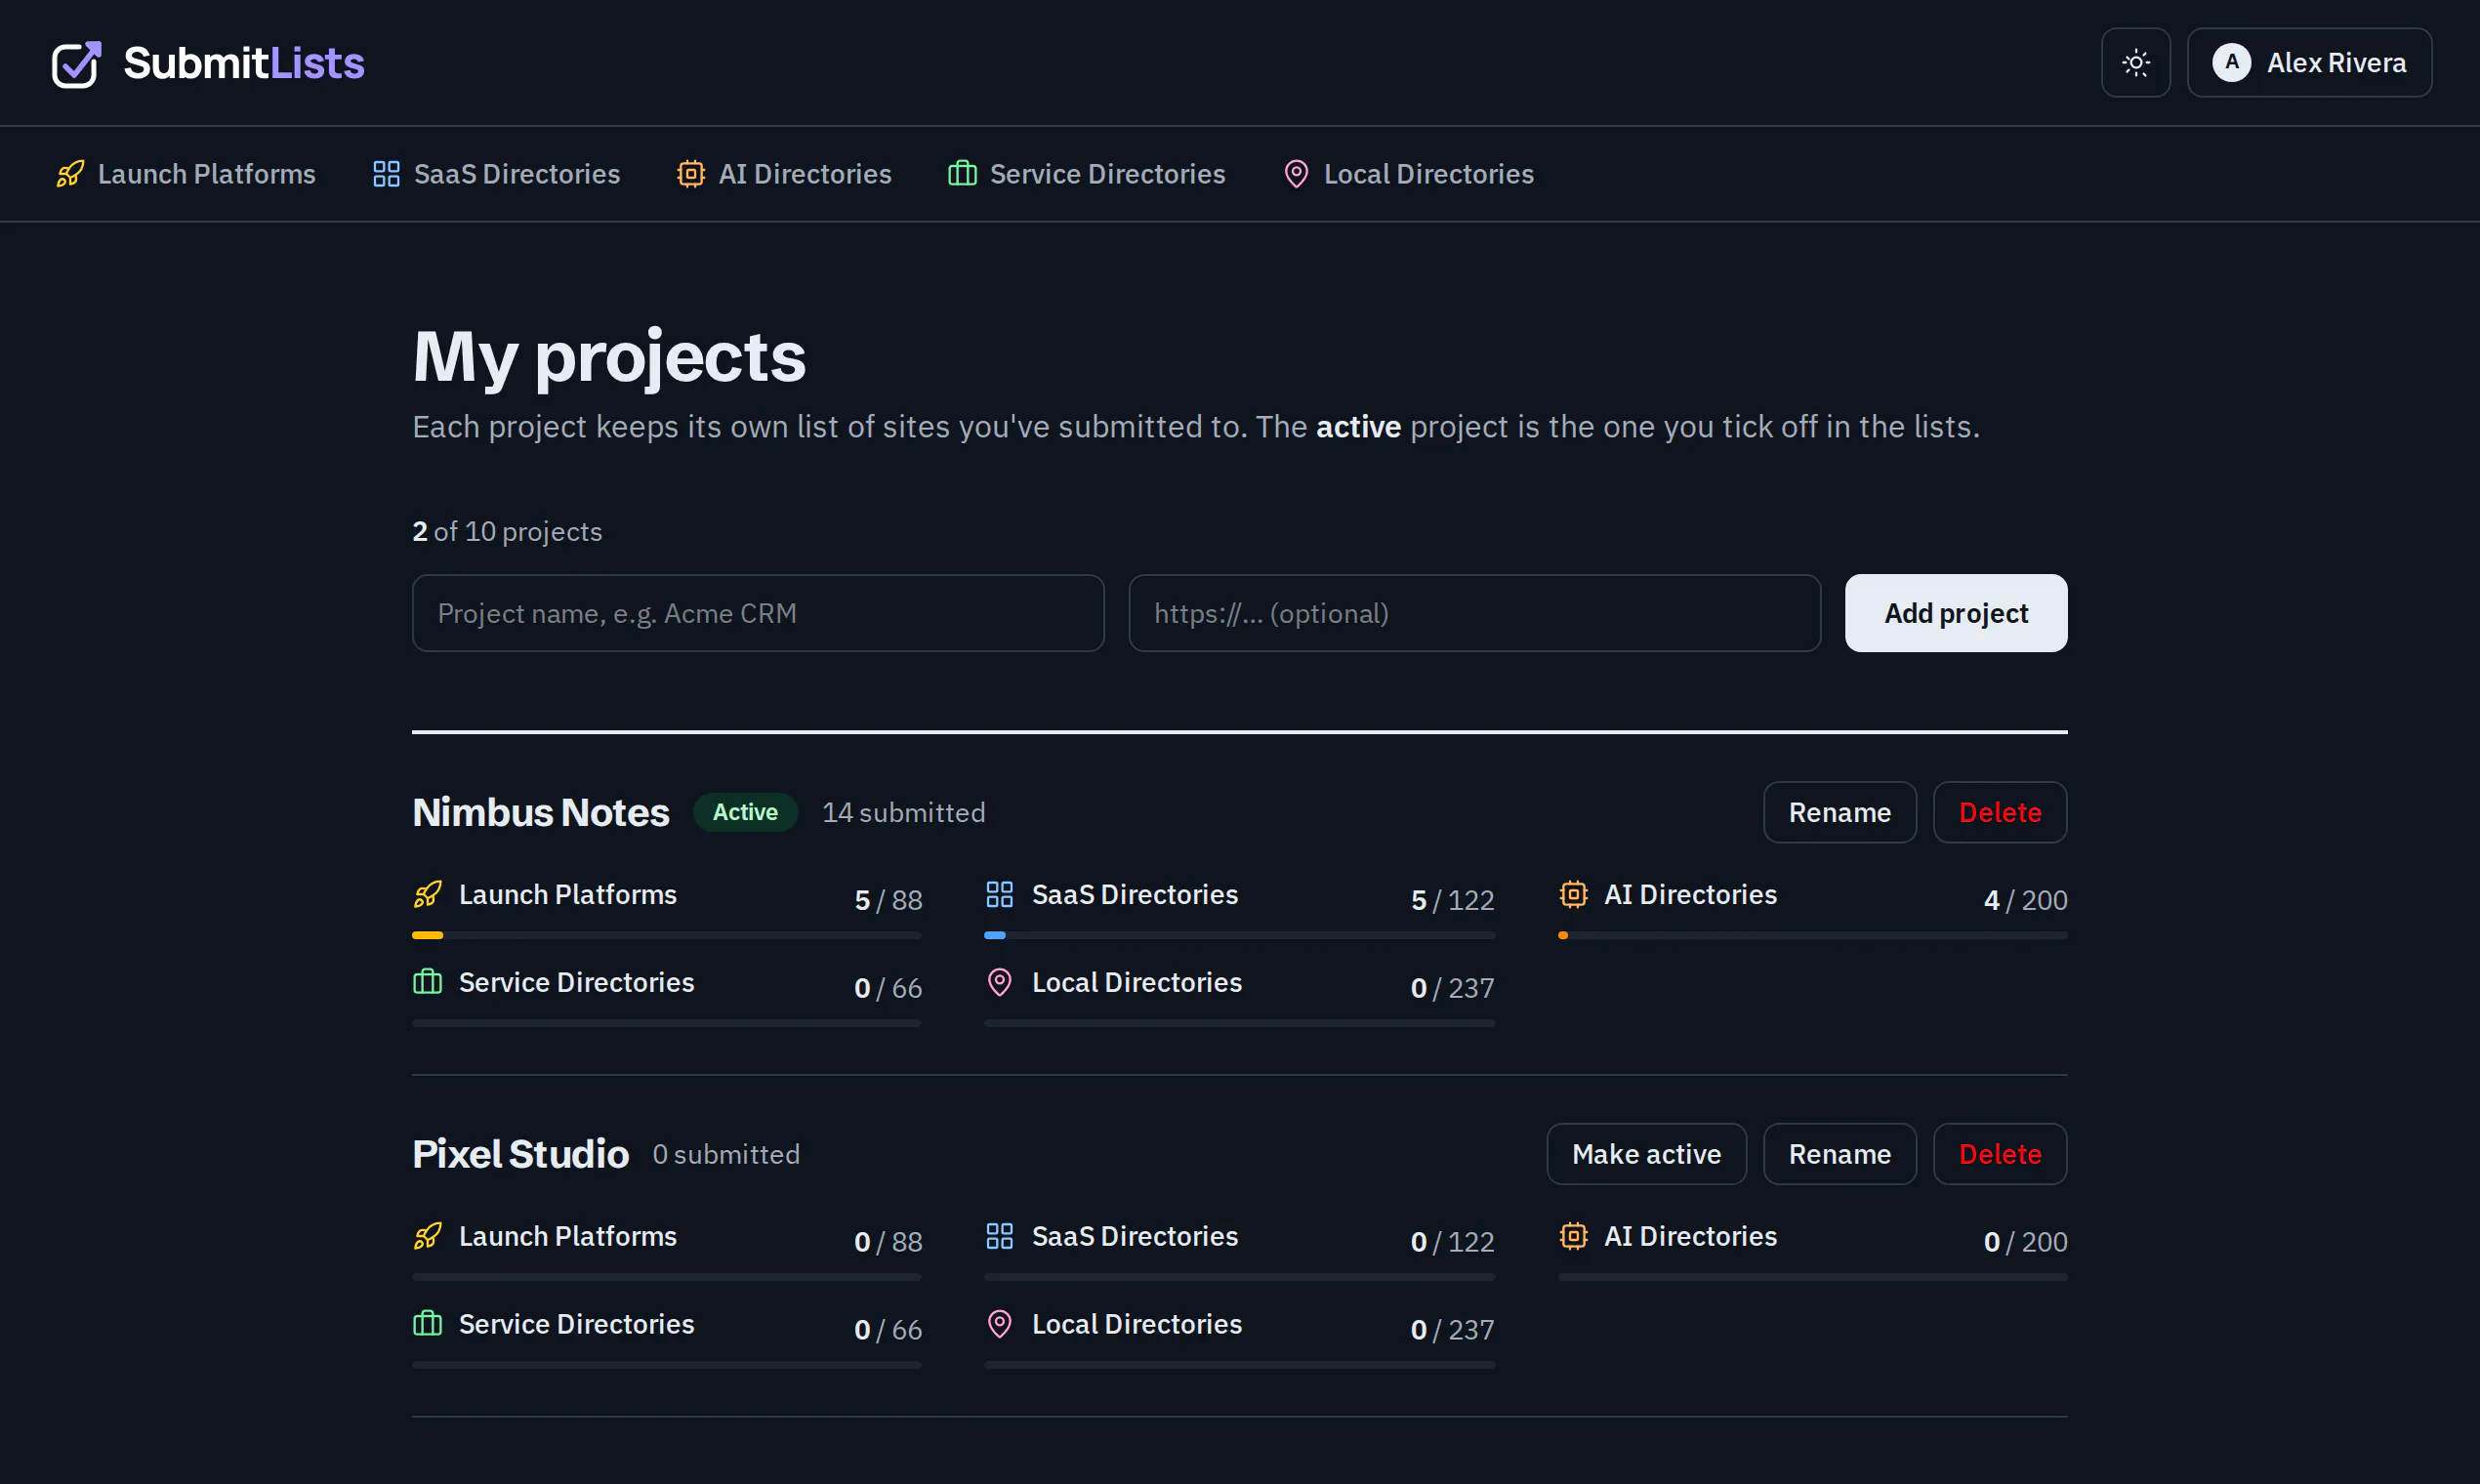Open the Launch Platforms nav tab
2480x1484 pixels.
186,174
